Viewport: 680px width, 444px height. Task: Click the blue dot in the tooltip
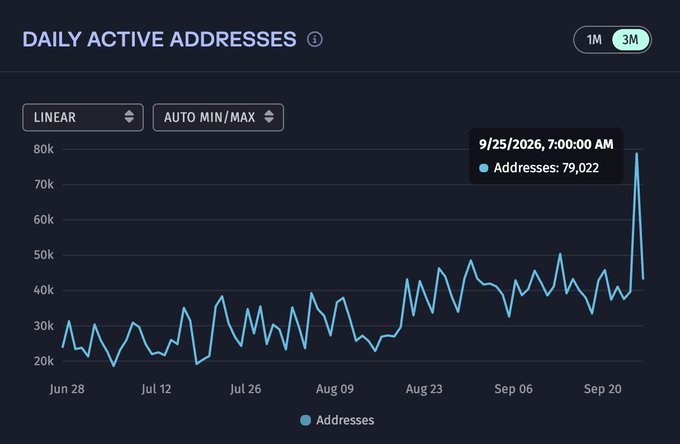coord(484,168)
